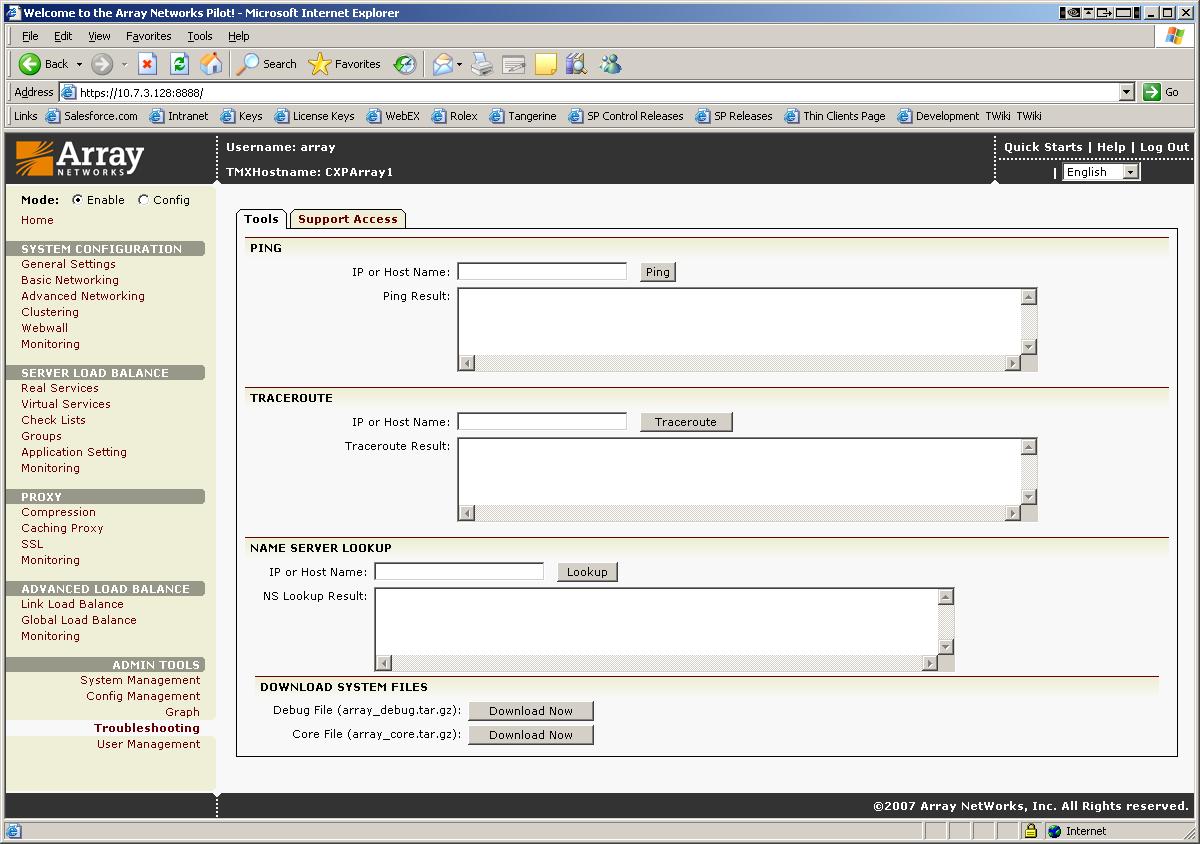Open the Tools menu in menu bar
The height and width of the screenshot is (844, 1200).
coord(200,36)
